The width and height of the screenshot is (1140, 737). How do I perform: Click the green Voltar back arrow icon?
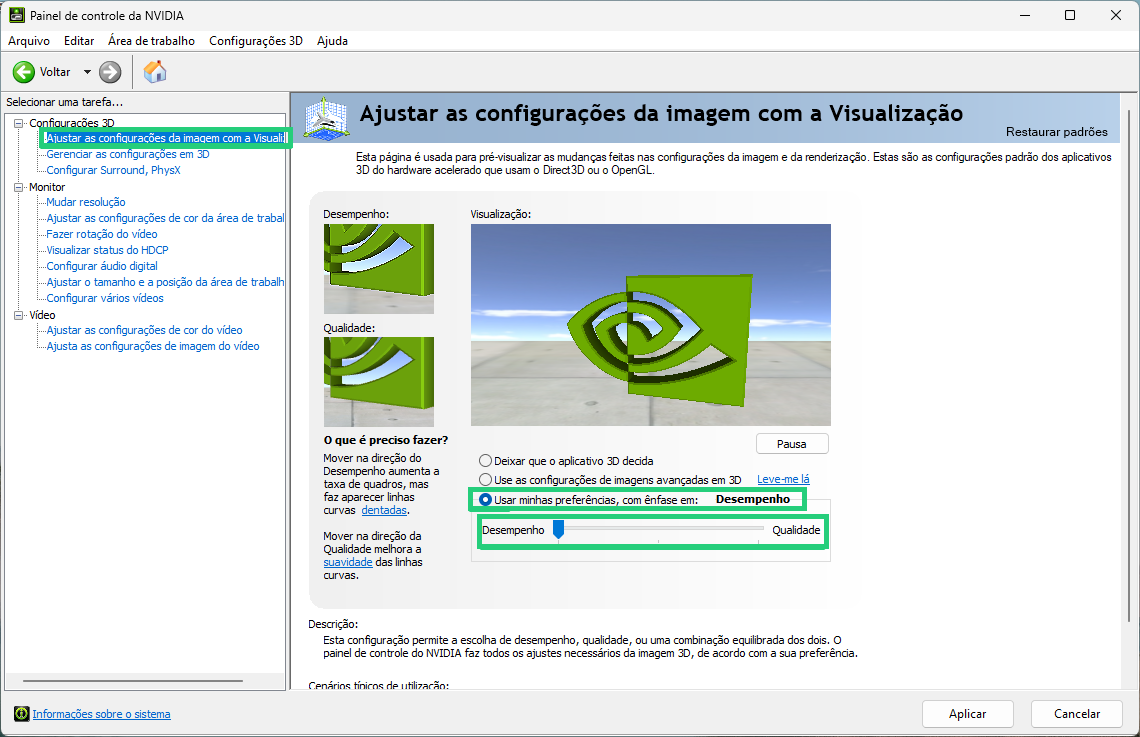click(x=24, y=72)
